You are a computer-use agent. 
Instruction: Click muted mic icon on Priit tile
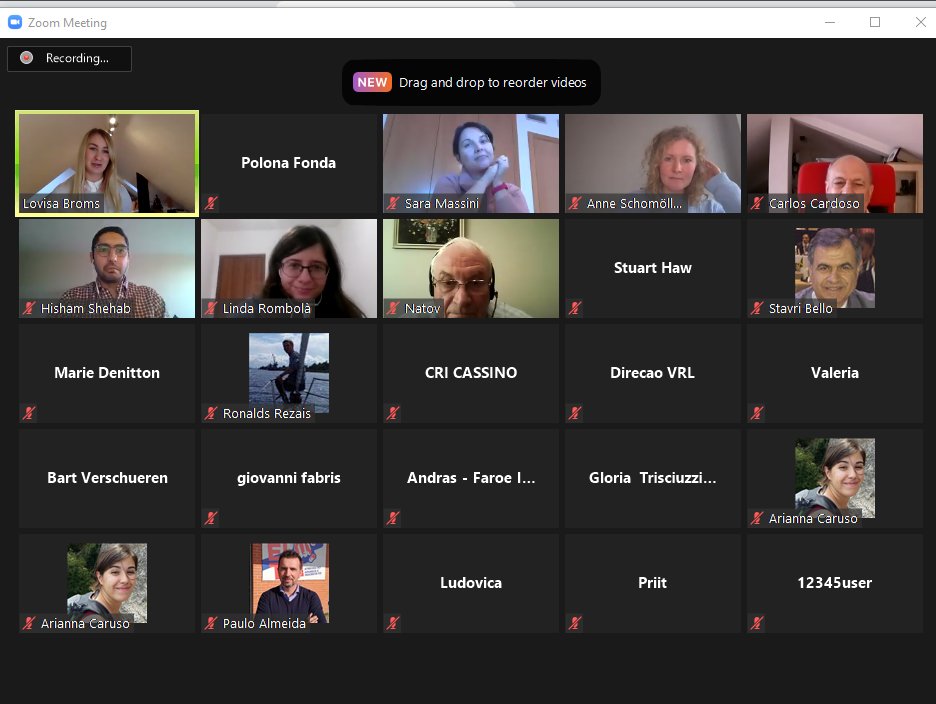coord(575,623)
